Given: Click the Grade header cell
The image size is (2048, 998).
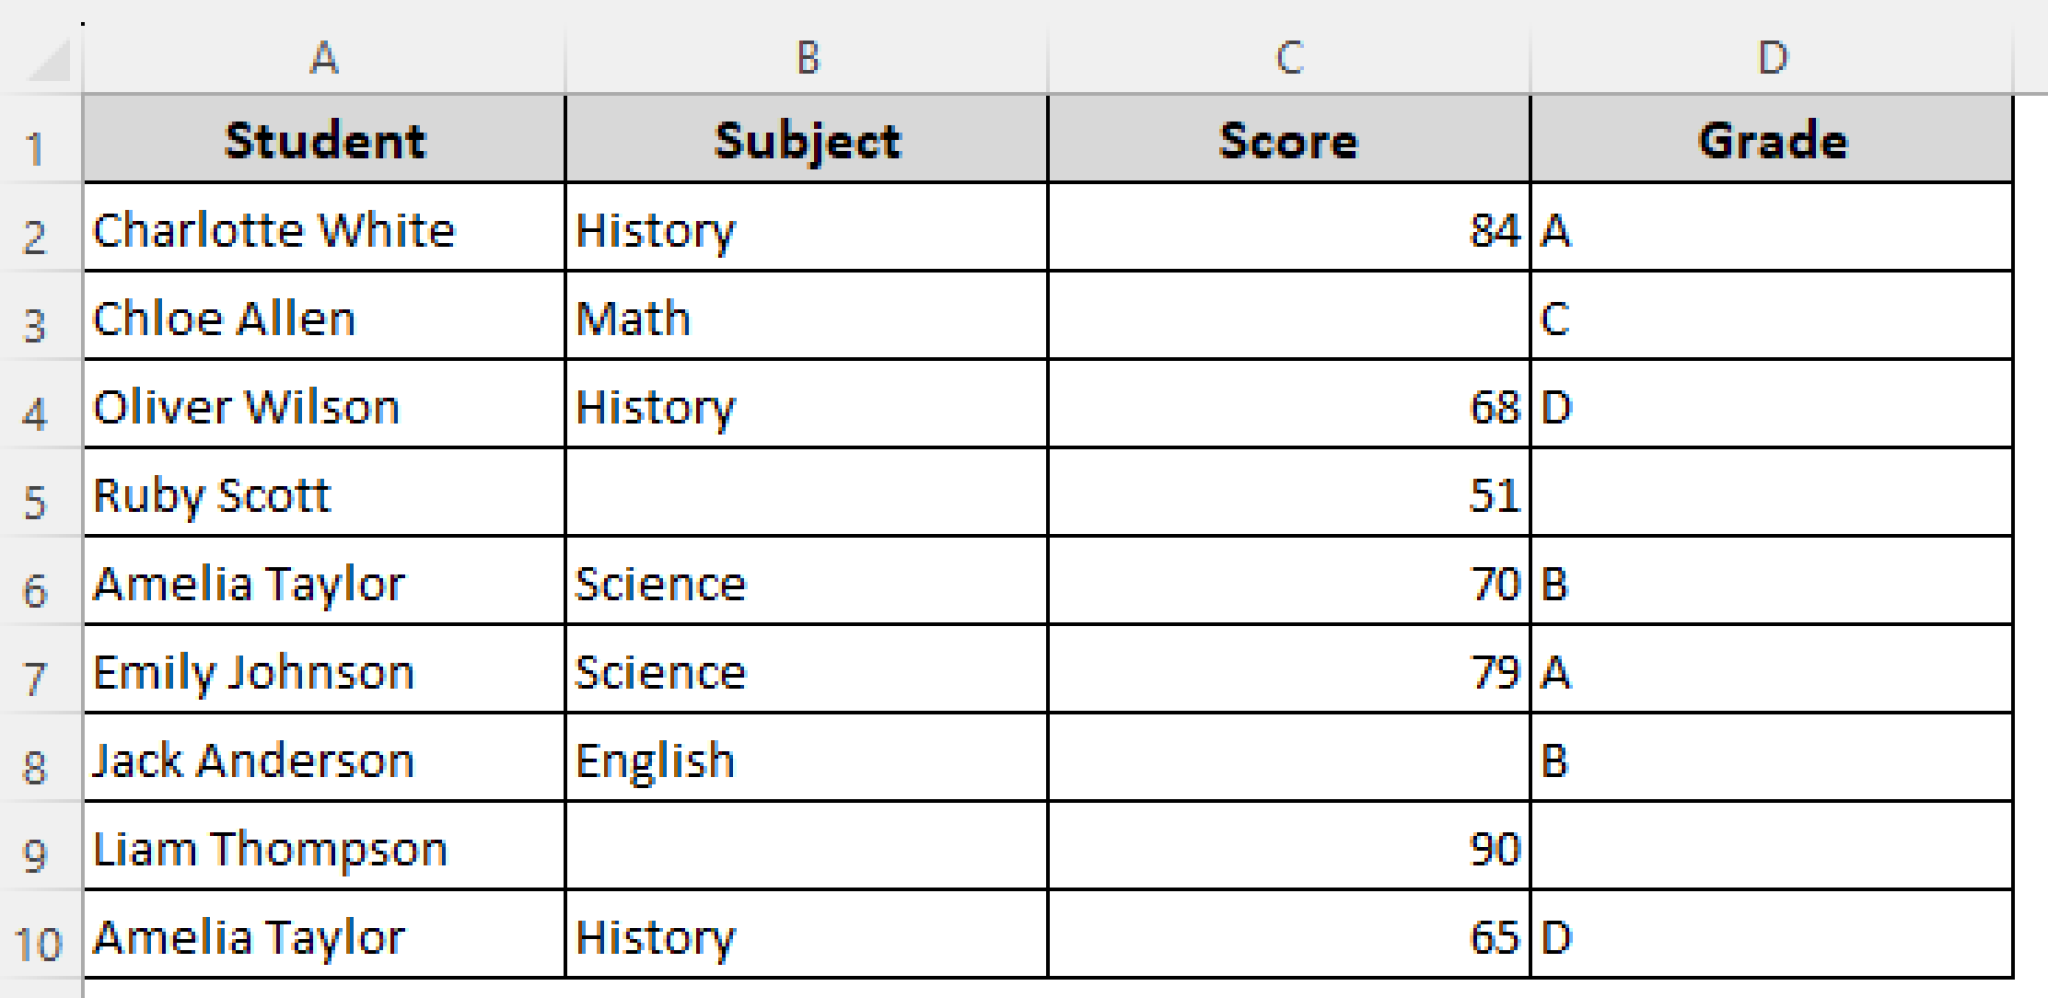Looking at the screenshot, I should click(x=1772, y=140).
